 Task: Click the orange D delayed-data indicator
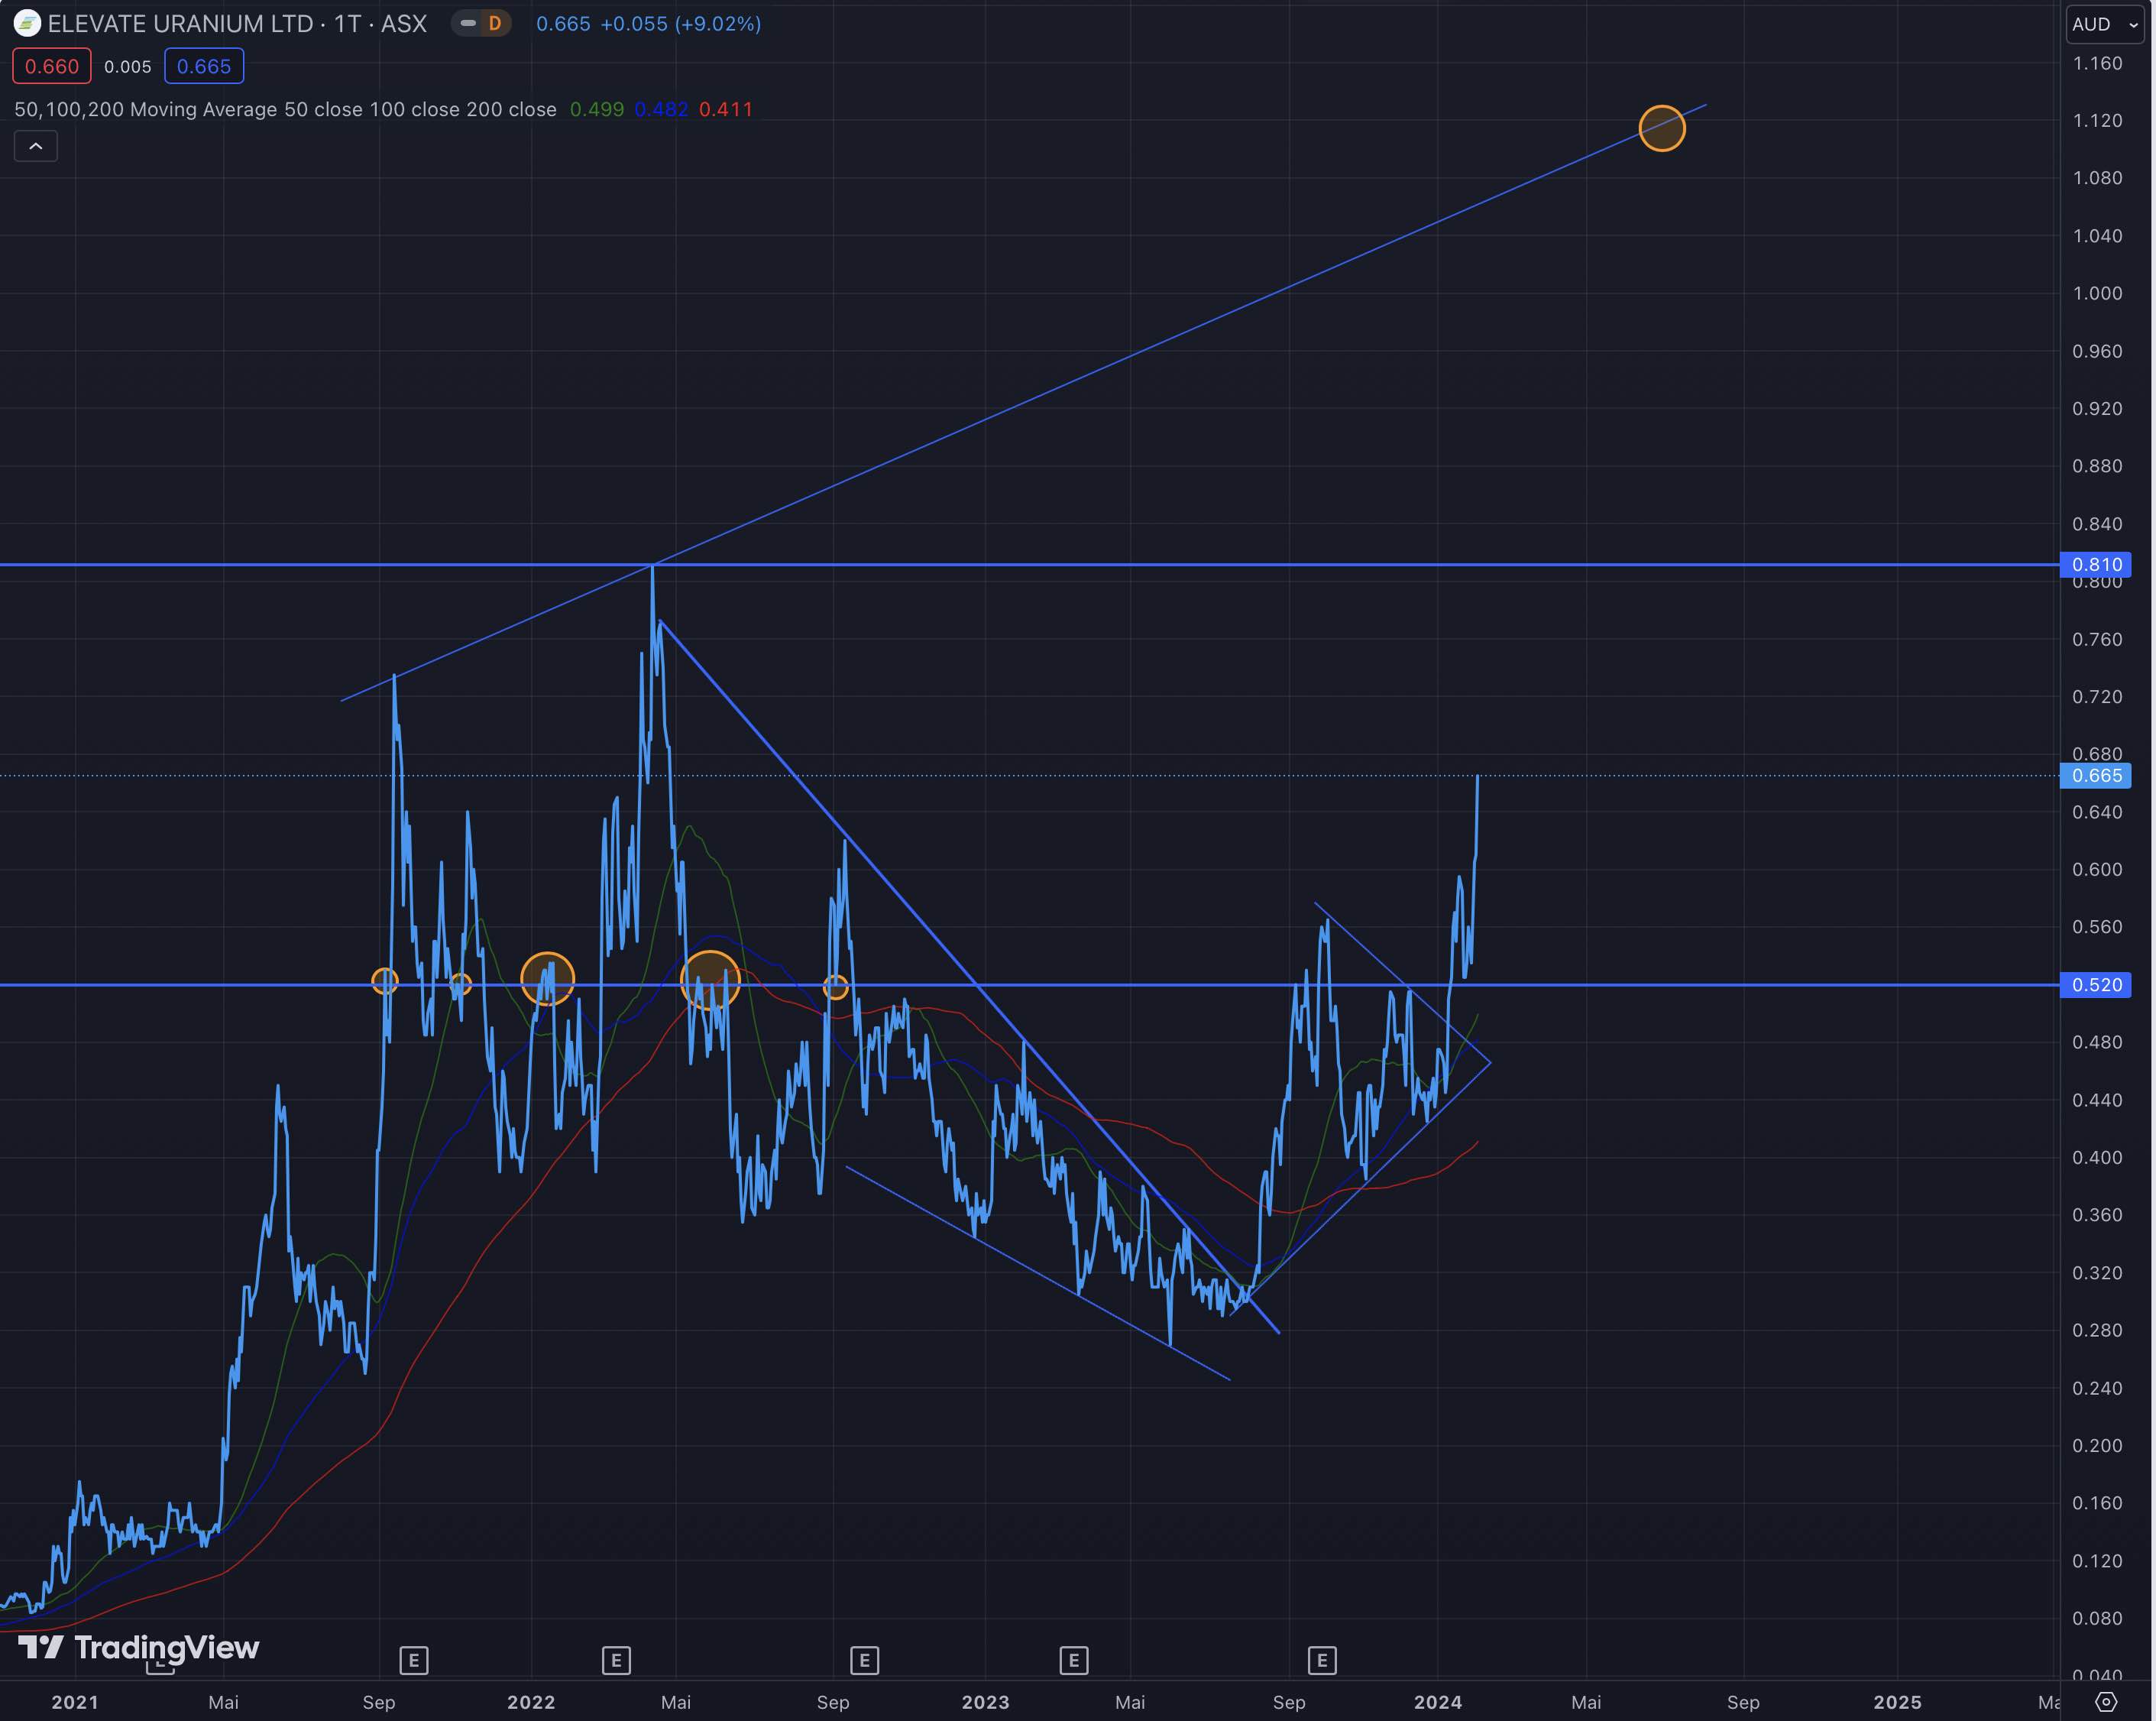coord(494,23)
